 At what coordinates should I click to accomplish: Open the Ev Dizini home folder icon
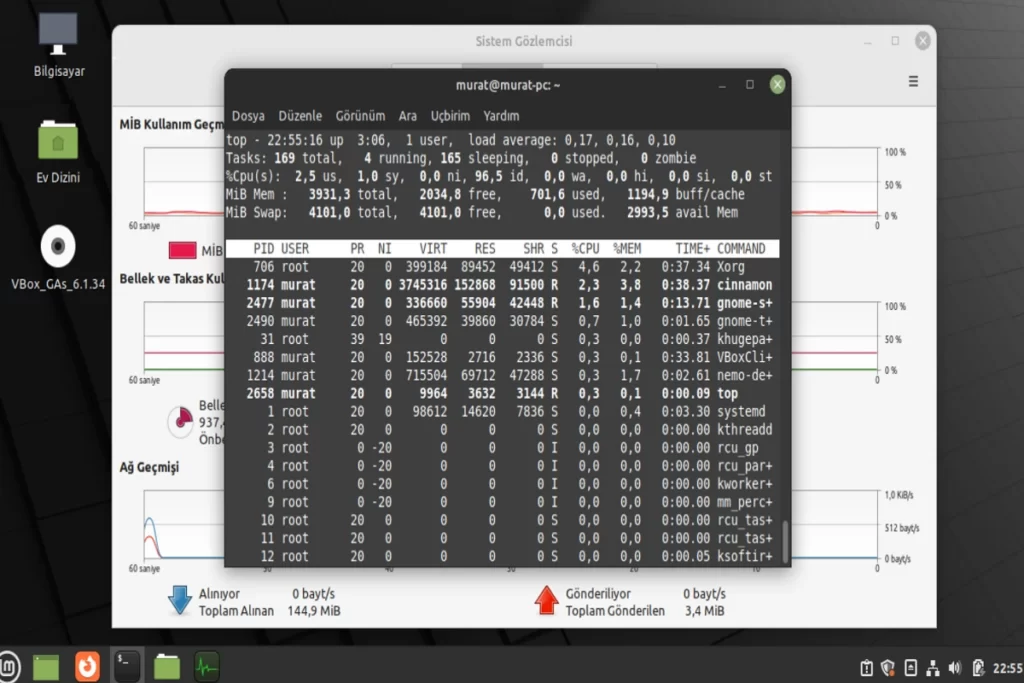[x=59, y=150]
